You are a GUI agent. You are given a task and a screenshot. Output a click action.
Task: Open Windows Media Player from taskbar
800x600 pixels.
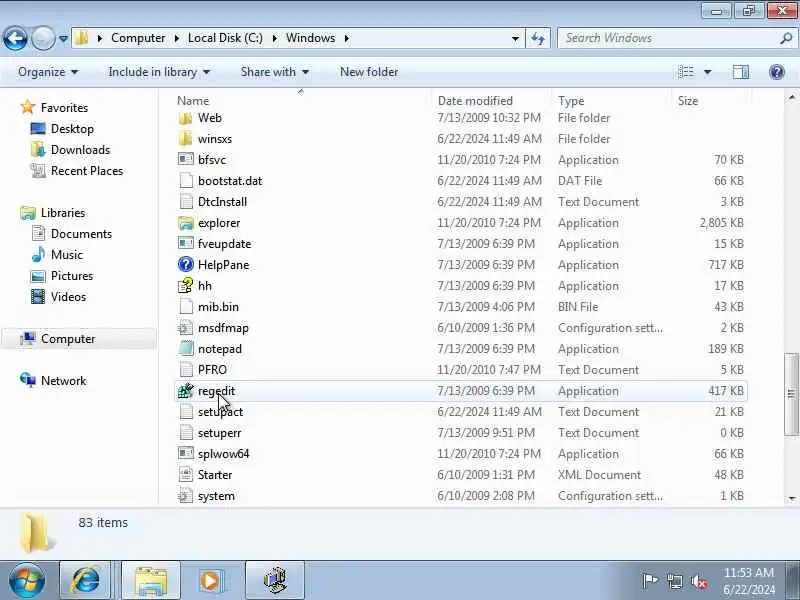tap(210, 581)
